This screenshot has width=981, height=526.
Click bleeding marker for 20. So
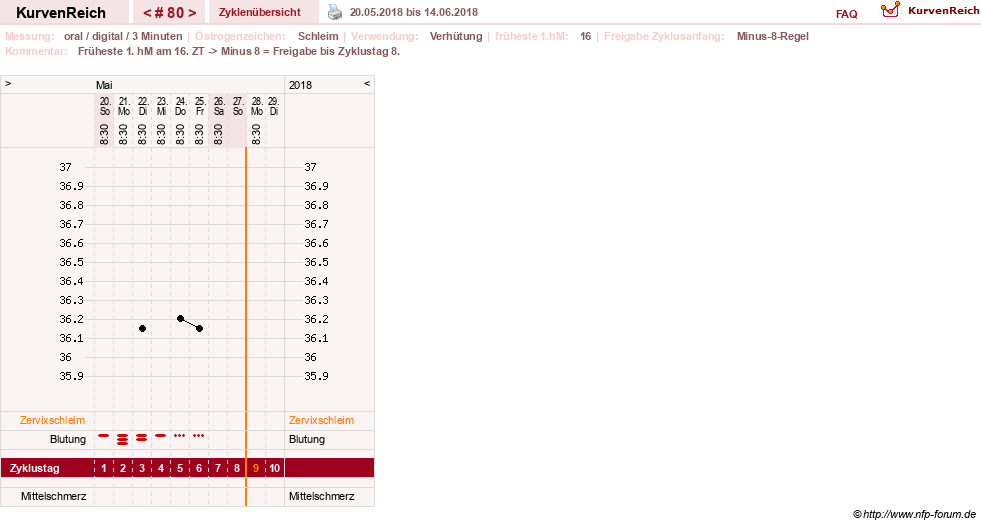104,435
